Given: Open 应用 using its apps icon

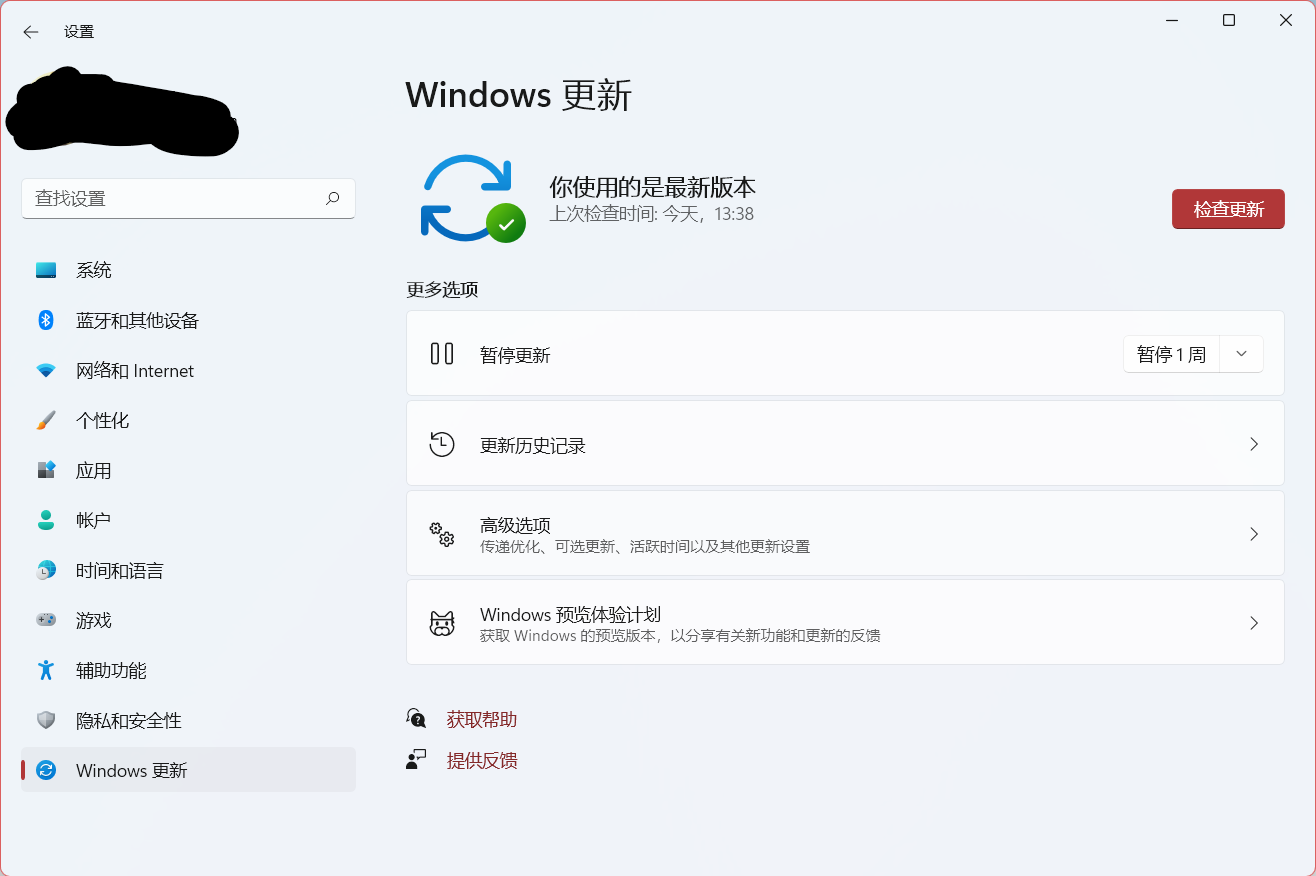Looking at the screenshot, I should 45,470.
